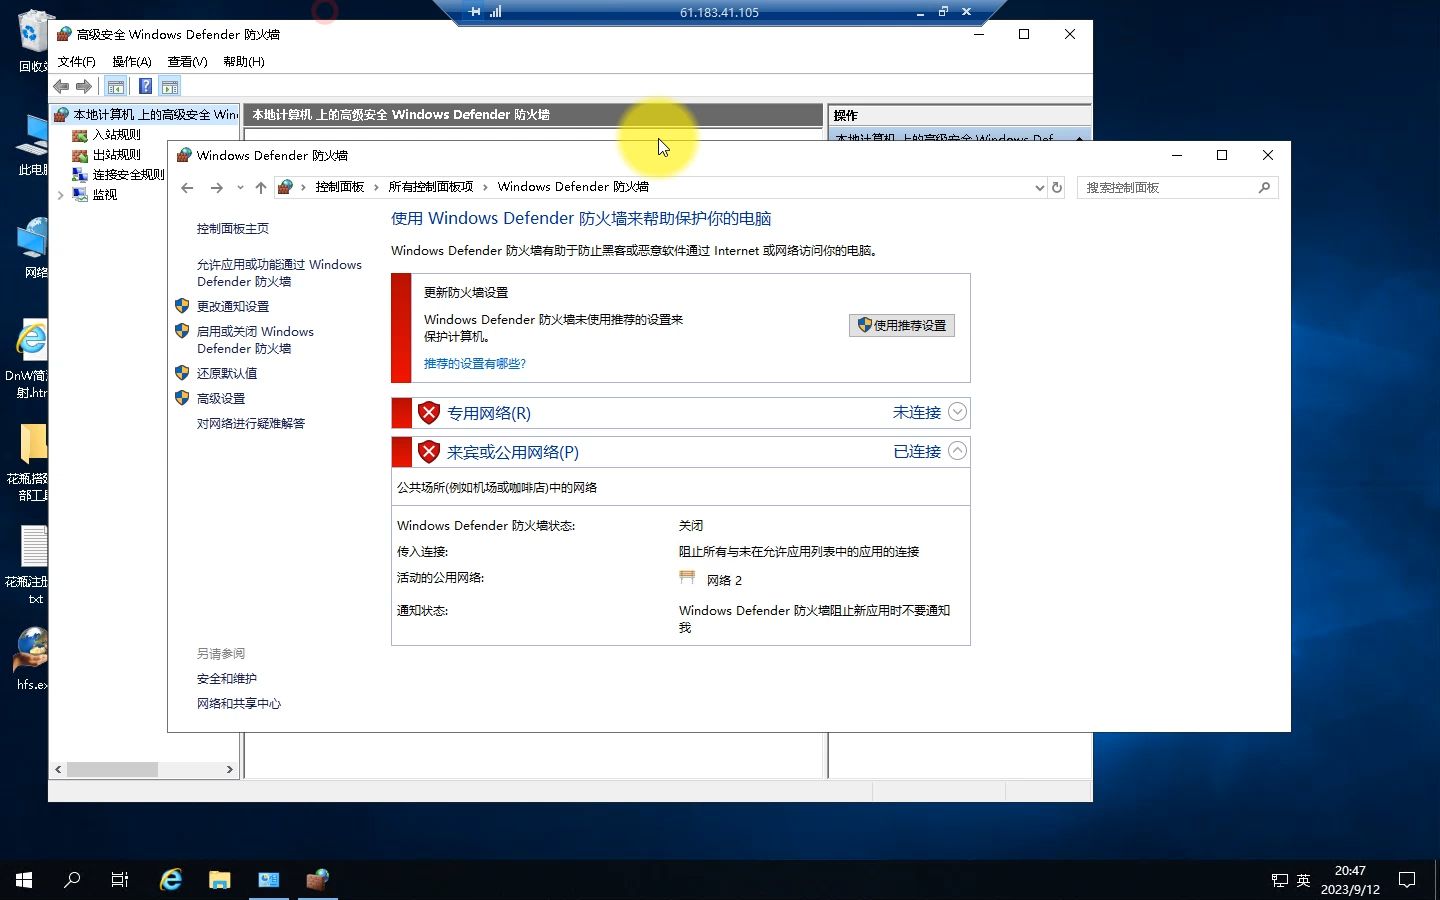Click 控制面板 breadcrumb
This screenshot has height=900, width=1440.
click(x=340, y=187)
